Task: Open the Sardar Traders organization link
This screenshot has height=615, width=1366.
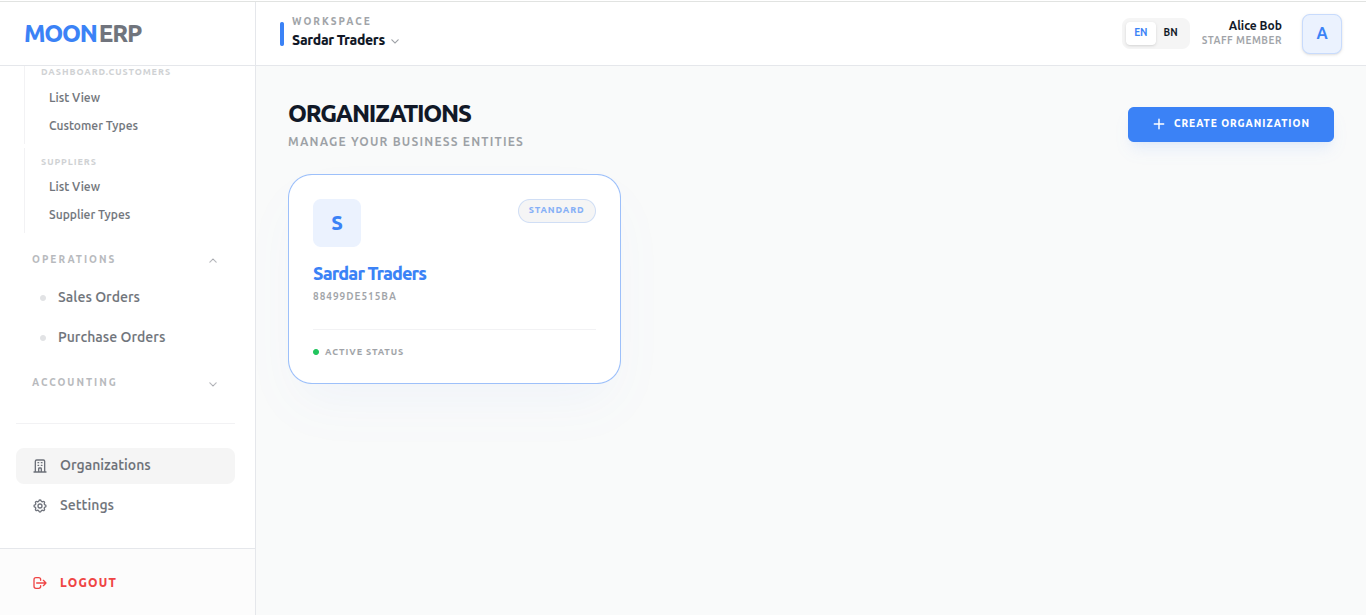Action: pyautogui.click(x=370, y=273)
